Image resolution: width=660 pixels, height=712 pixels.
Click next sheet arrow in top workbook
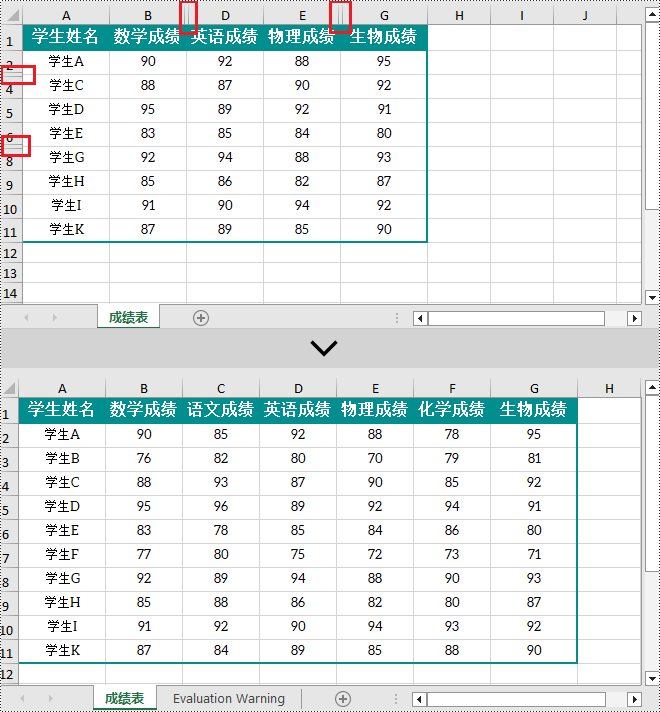55,317
